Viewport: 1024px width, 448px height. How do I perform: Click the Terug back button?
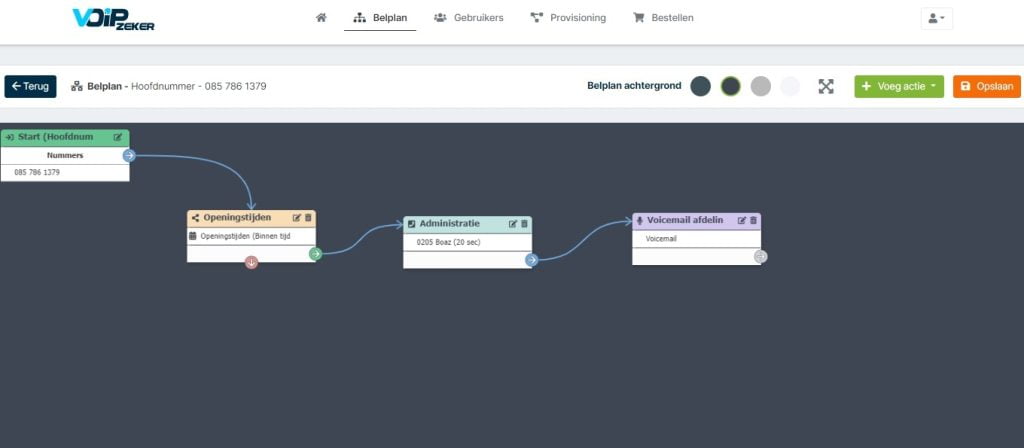coord(30,86)
